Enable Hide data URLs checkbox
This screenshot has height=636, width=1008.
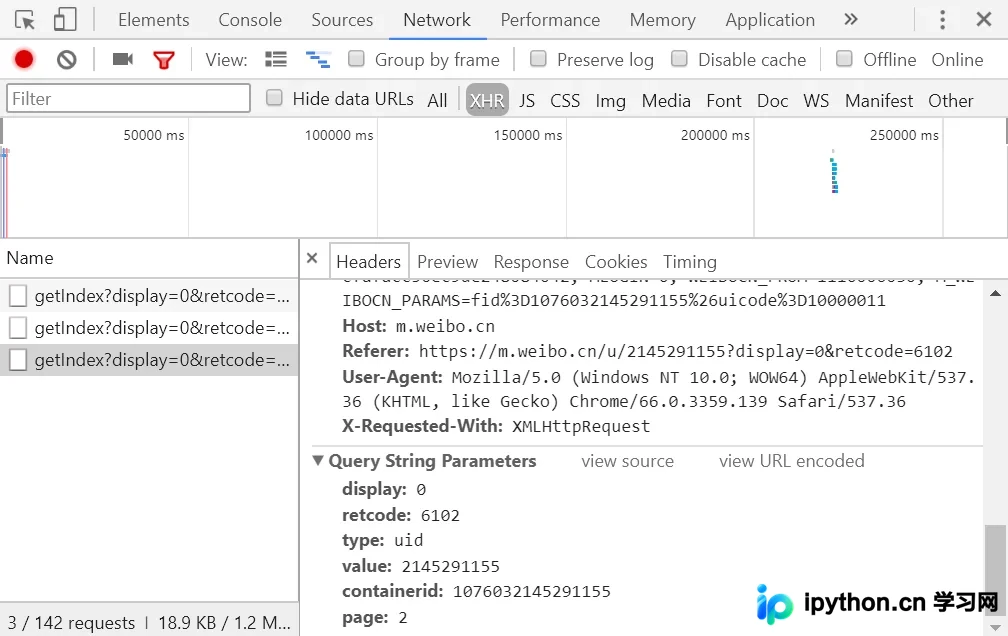[x=274, y=98]
